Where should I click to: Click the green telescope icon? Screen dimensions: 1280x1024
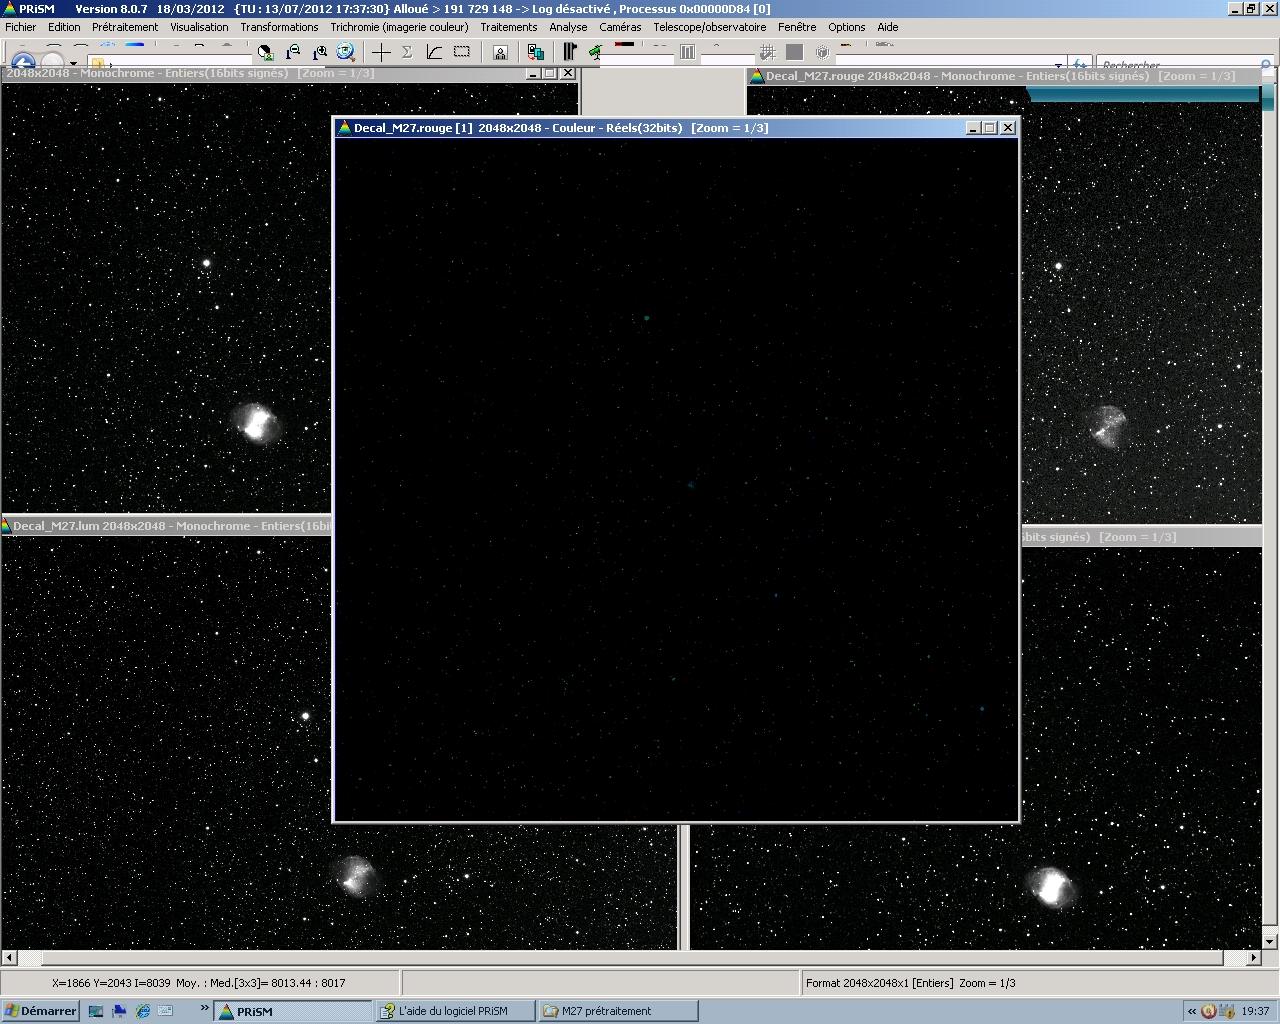pyautogui.click(x=596, y=52)
